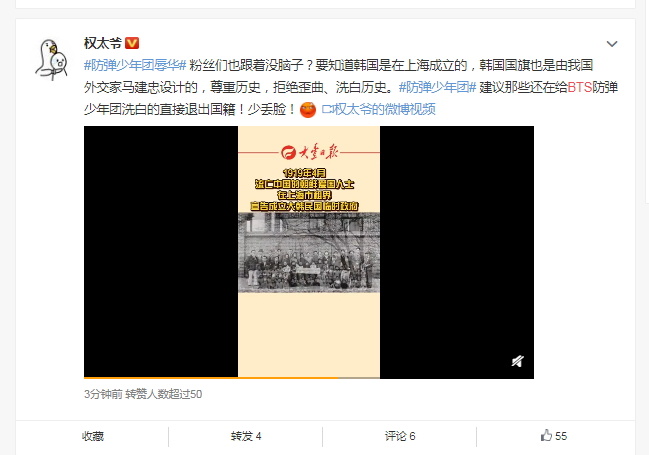Unmute the video with speaker icon
The height and width of the screenshot is (455, 649).
point(517,361)
